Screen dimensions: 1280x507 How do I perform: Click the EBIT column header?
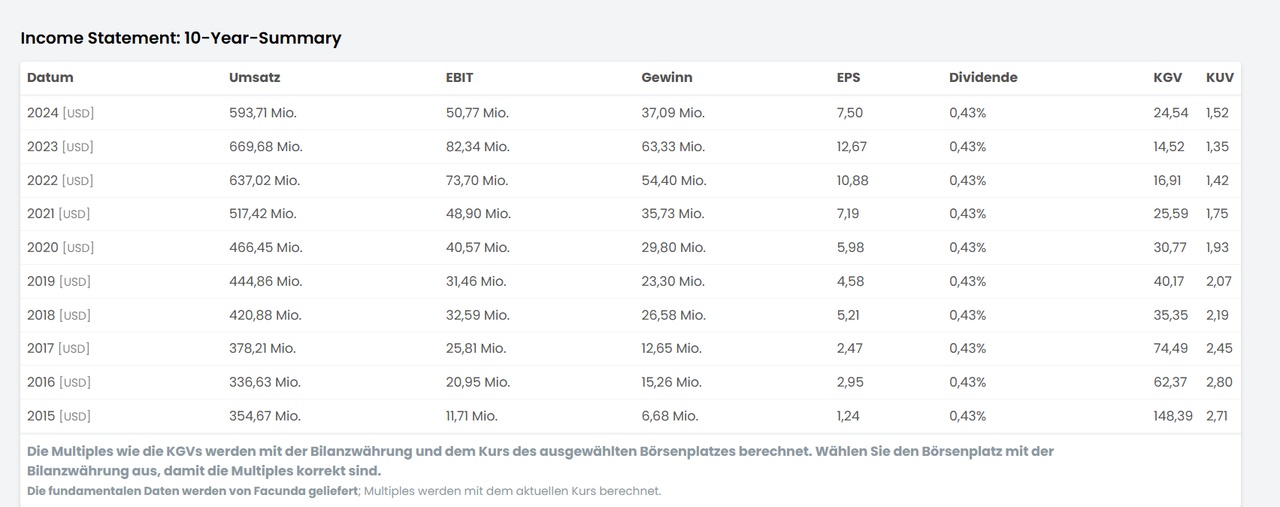click(x=460, y=78)
